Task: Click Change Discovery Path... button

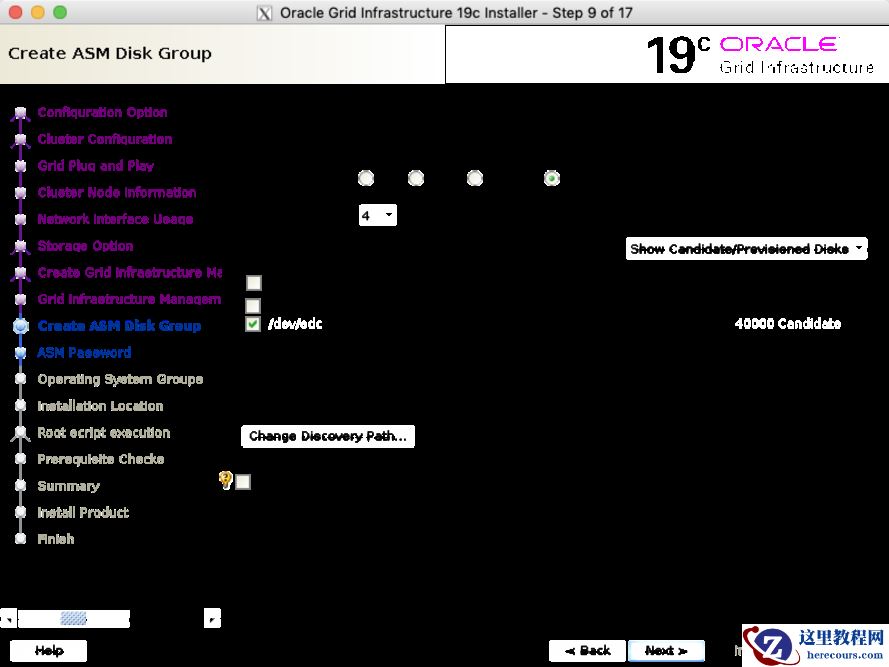Action: coord(328,436)
